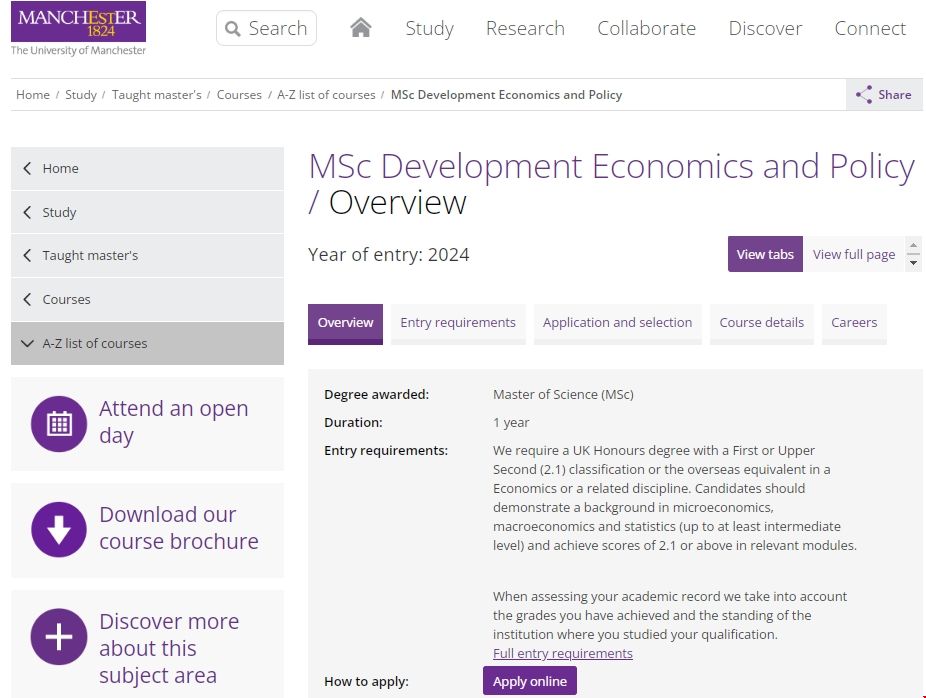Click the download arrow brochure icon
Viewport: 926px width, 698px height.
point(59,529)
